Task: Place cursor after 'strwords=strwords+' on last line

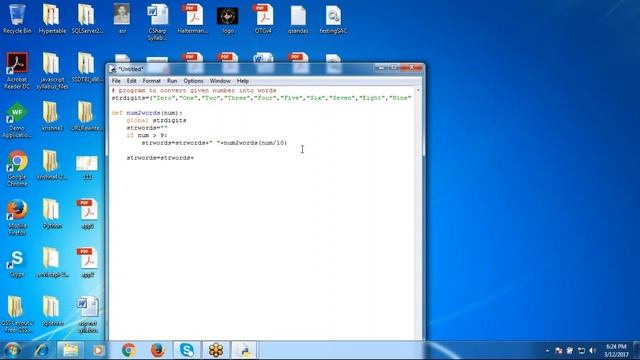Action: 194,158
